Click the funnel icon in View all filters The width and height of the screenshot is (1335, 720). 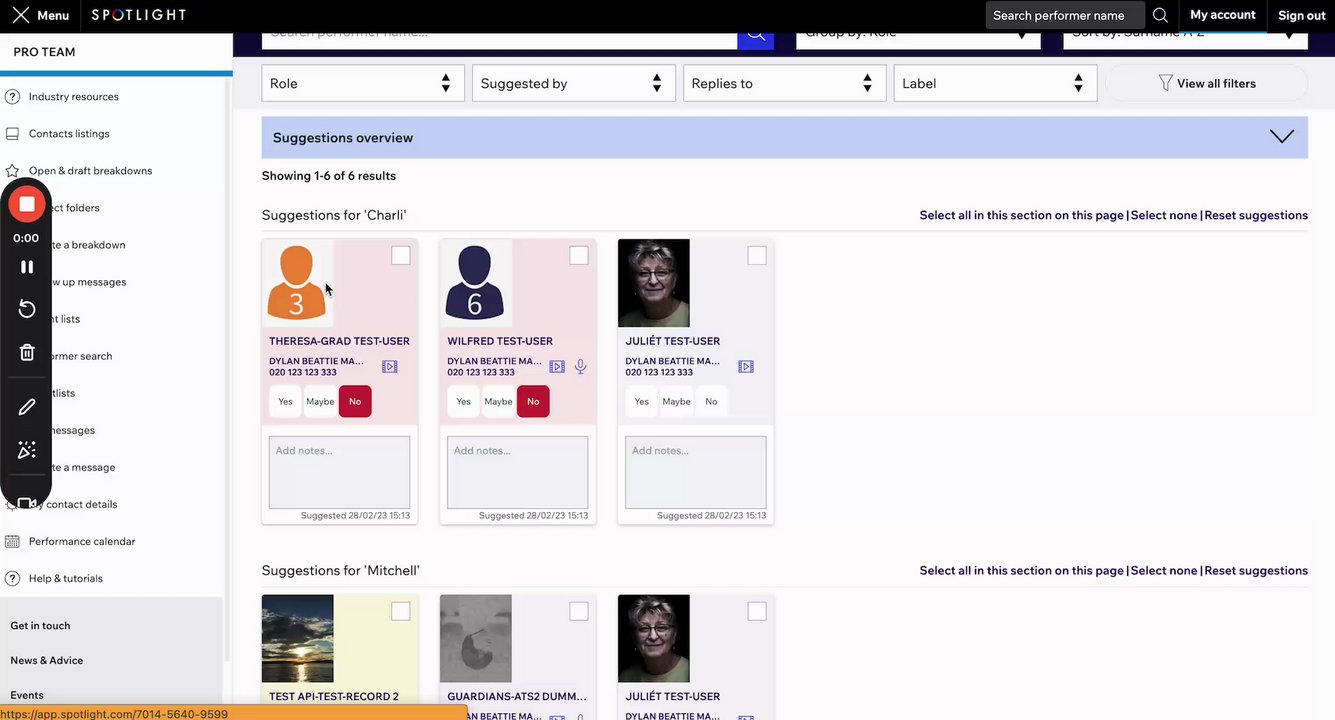1165,83
